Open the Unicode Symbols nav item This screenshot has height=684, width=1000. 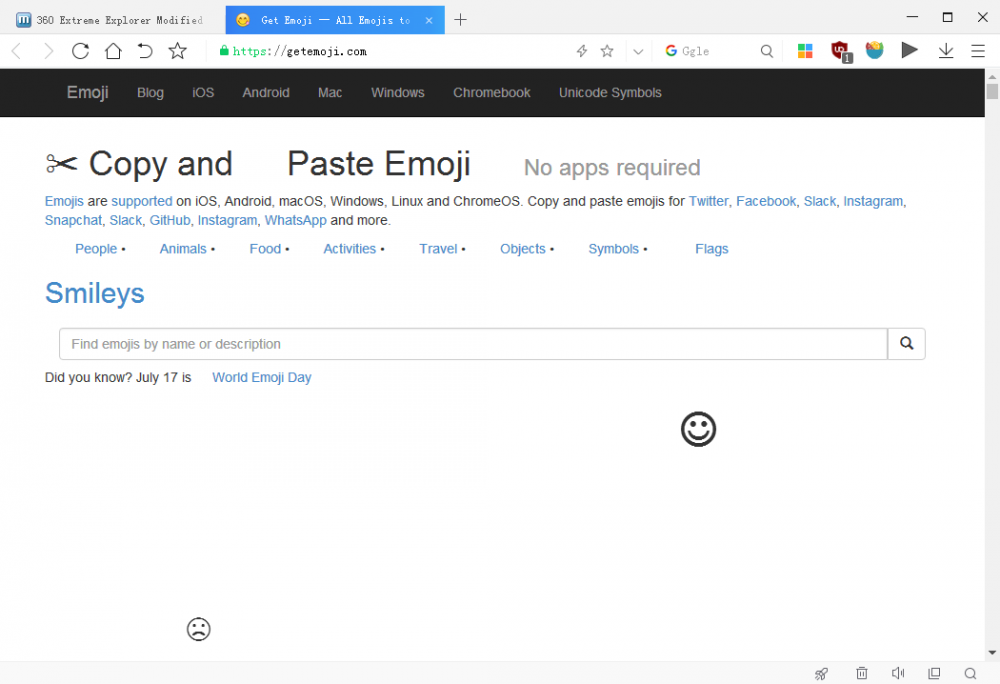click(x=610, y=92)
